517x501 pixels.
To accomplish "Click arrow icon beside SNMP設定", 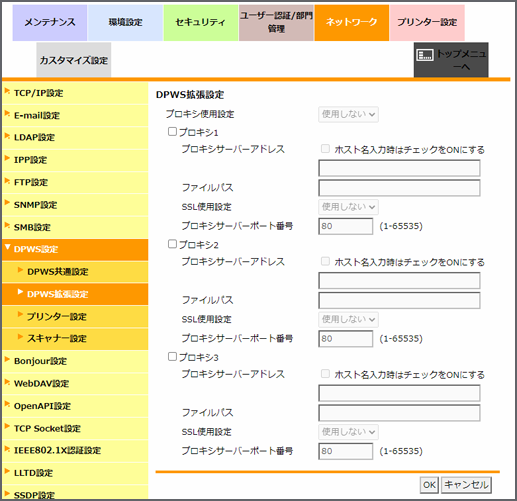I will click(x=7, y=203).
